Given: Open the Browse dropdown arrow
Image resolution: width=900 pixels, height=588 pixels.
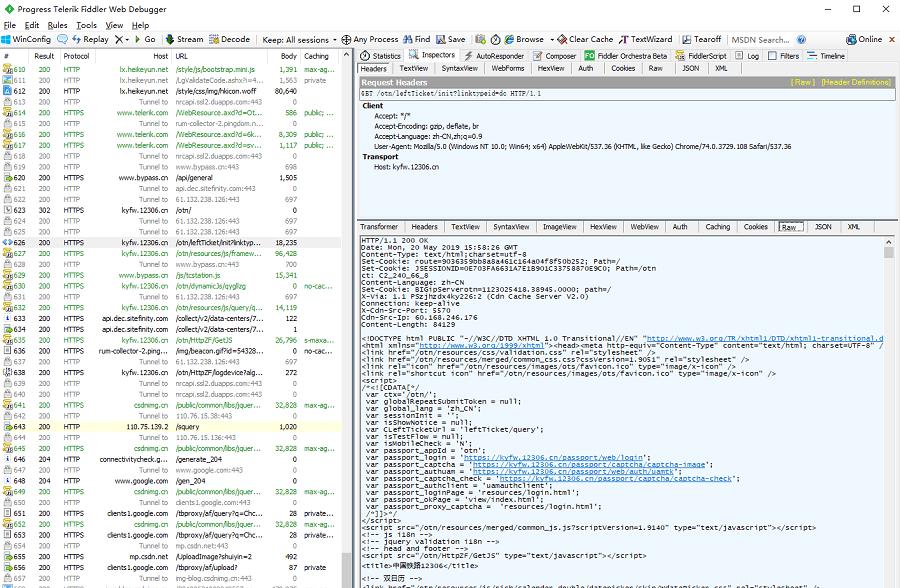Looking at the screenshot, I should coord(552,40).
